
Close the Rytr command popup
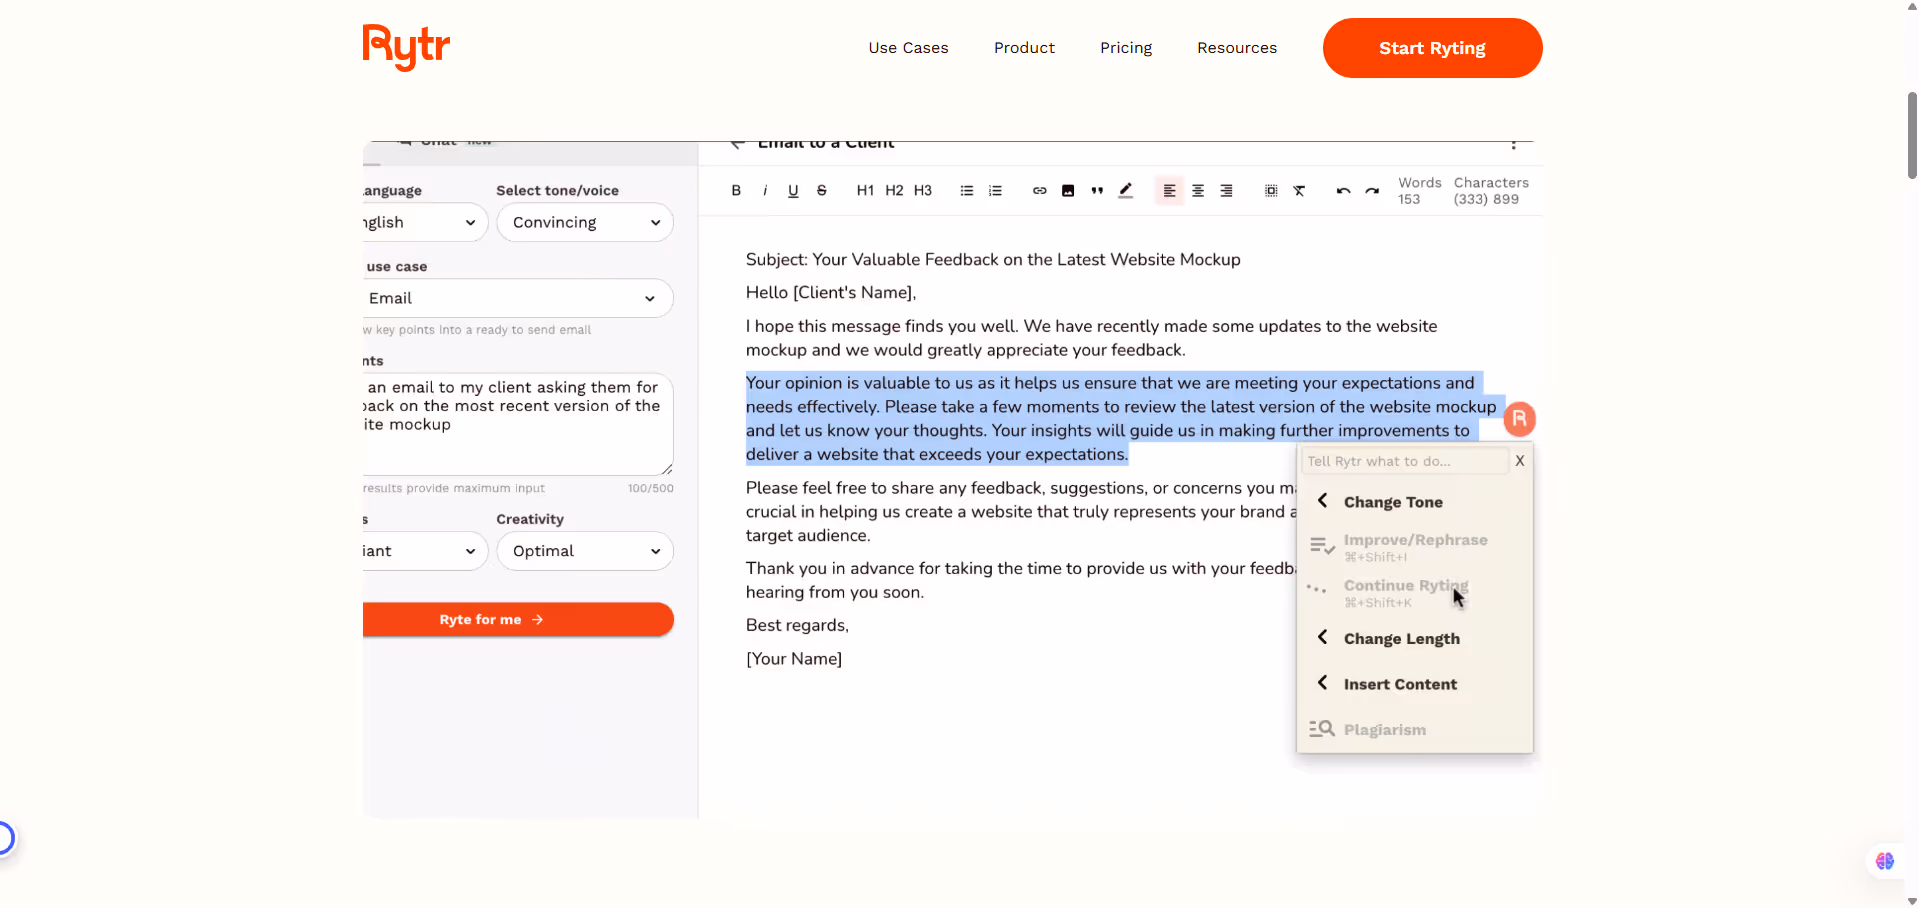click(1520, 461)
